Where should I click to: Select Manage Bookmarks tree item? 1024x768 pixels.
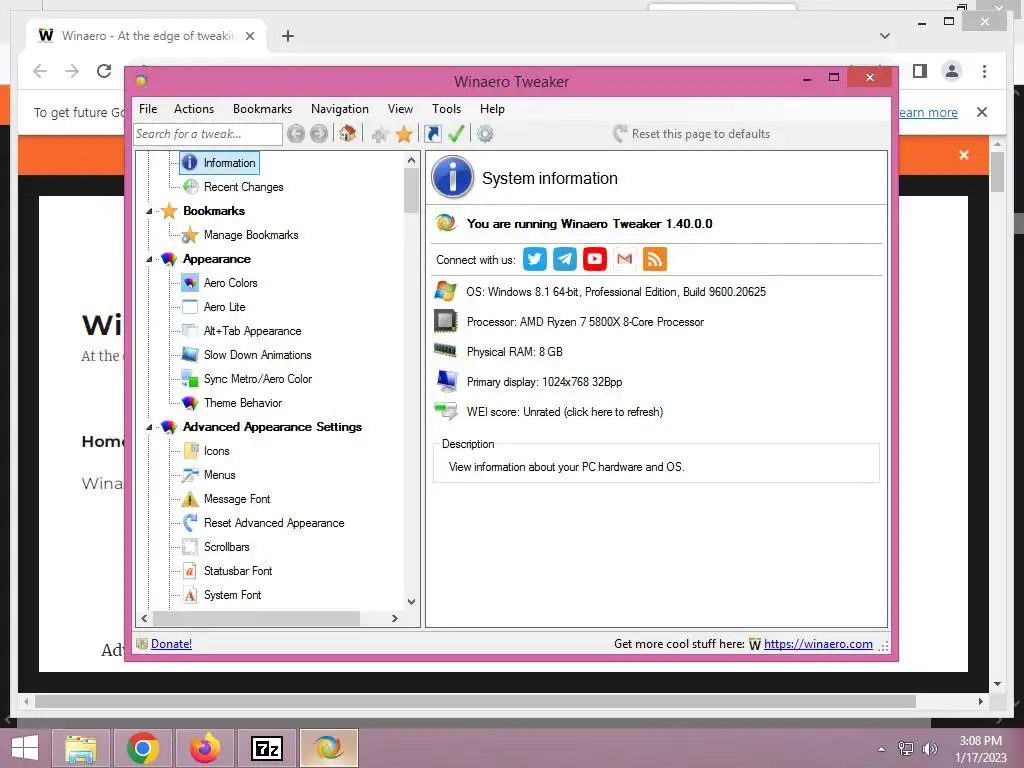coord(251,235)
